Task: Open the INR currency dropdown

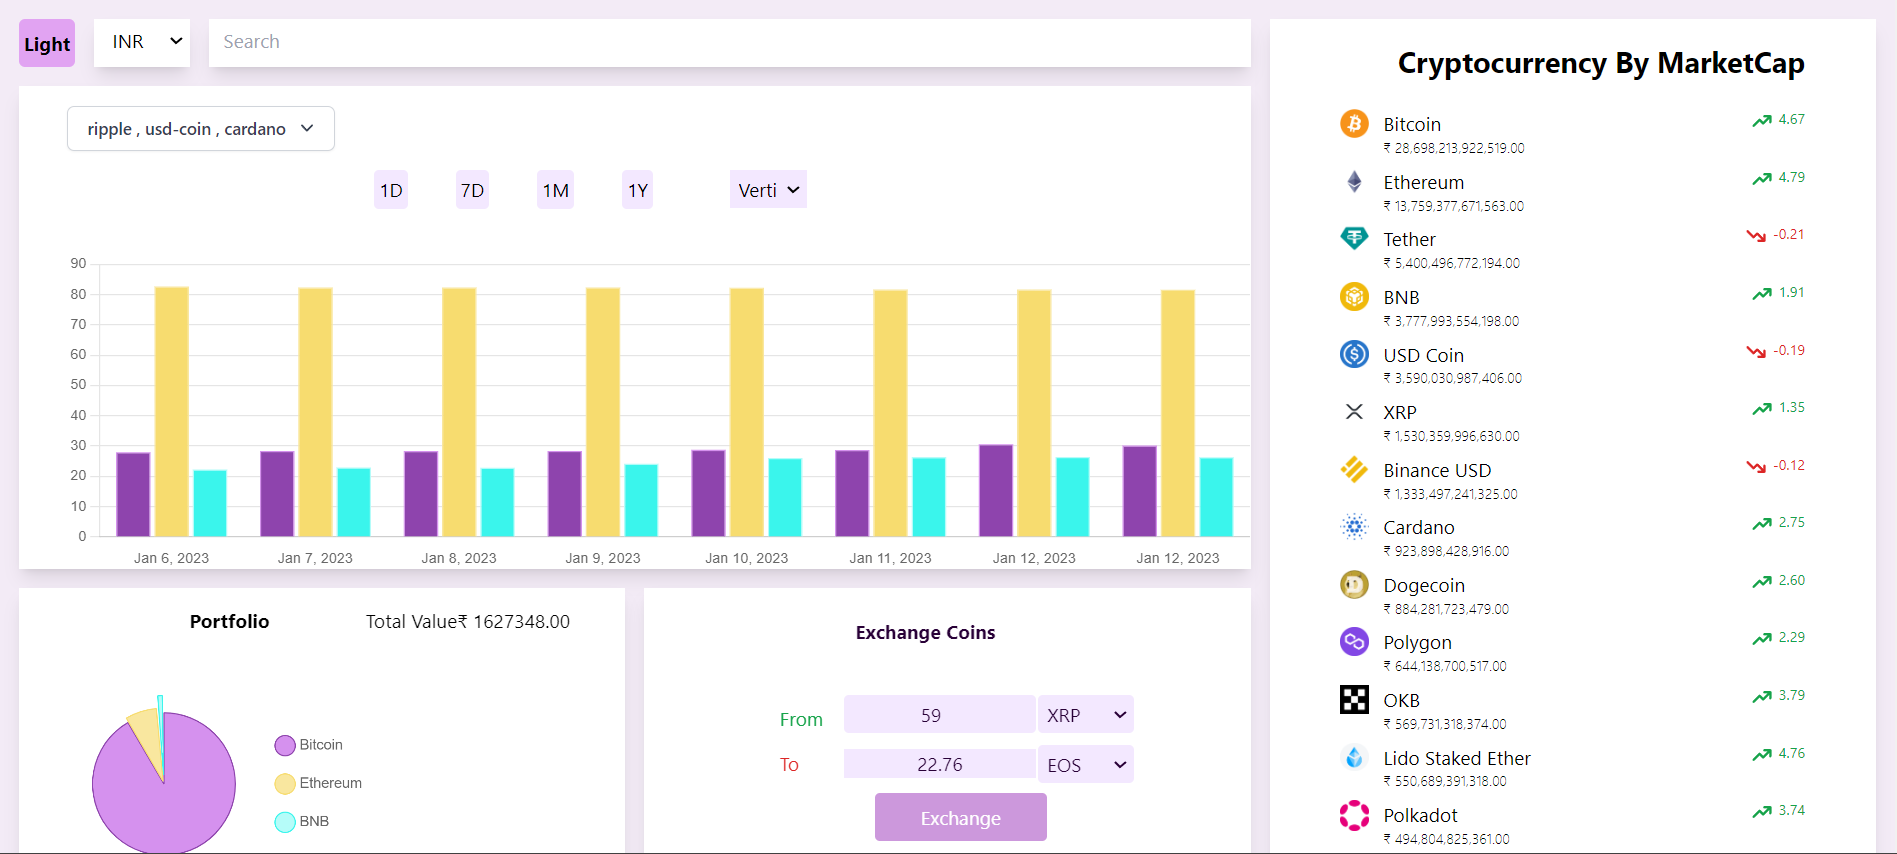Action: (142, 42)
